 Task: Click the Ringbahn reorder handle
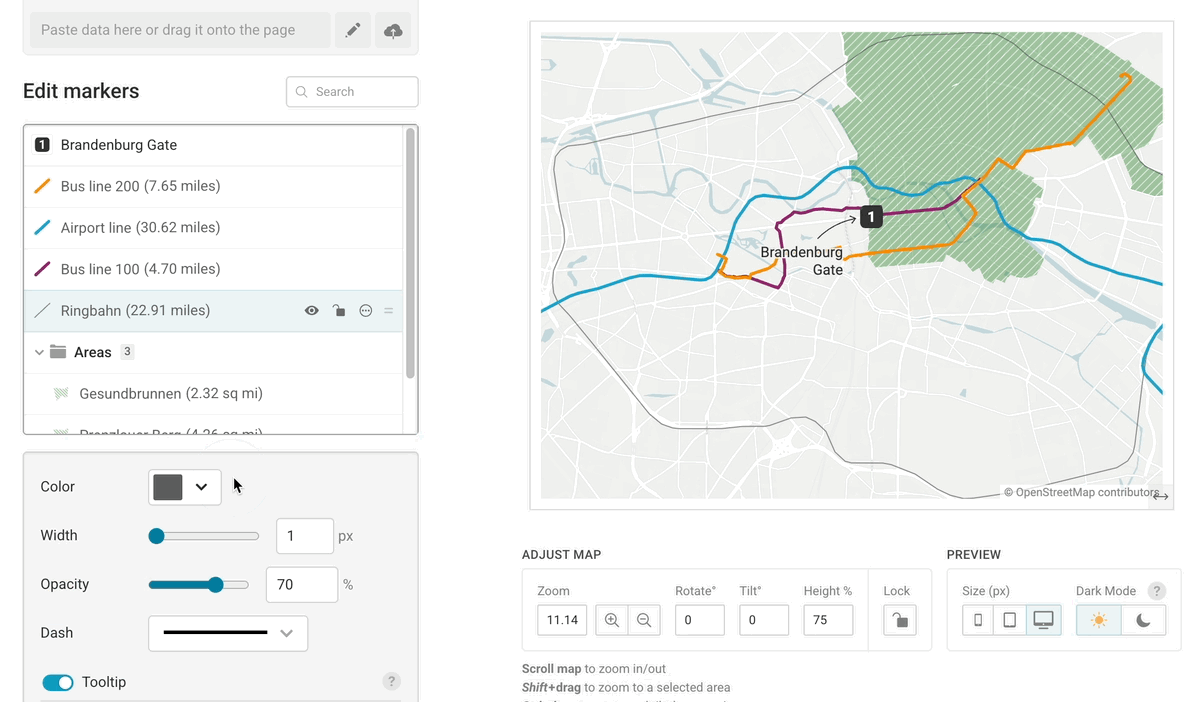pos(389,311)
